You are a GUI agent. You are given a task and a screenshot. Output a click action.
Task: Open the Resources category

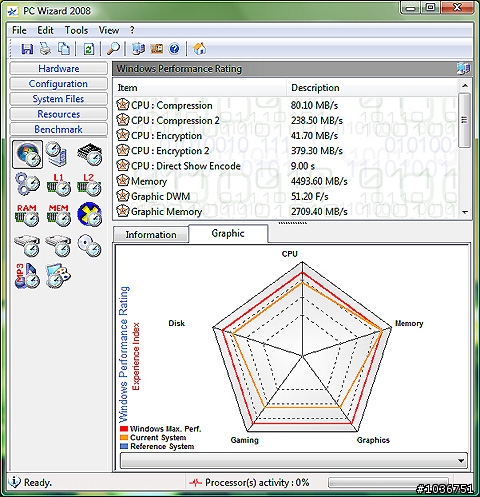tap(59, 114)
